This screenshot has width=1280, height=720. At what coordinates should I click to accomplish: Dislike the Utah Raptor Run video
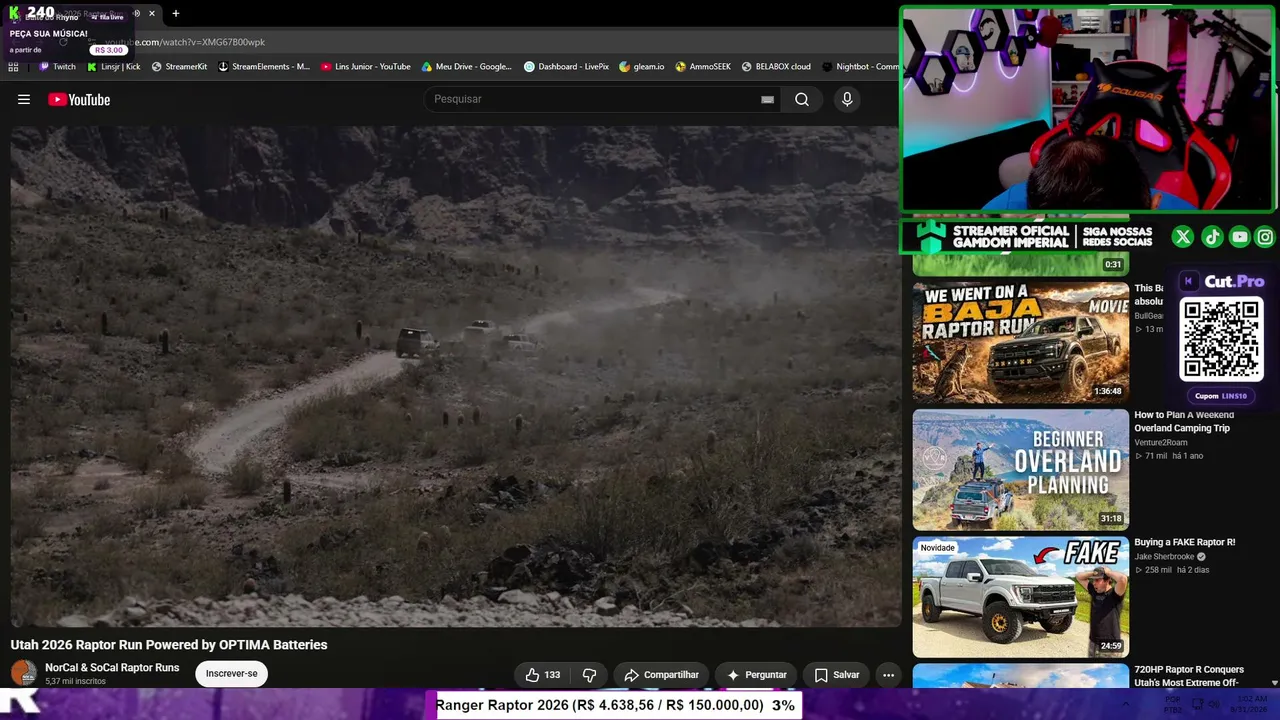[589, 675]
